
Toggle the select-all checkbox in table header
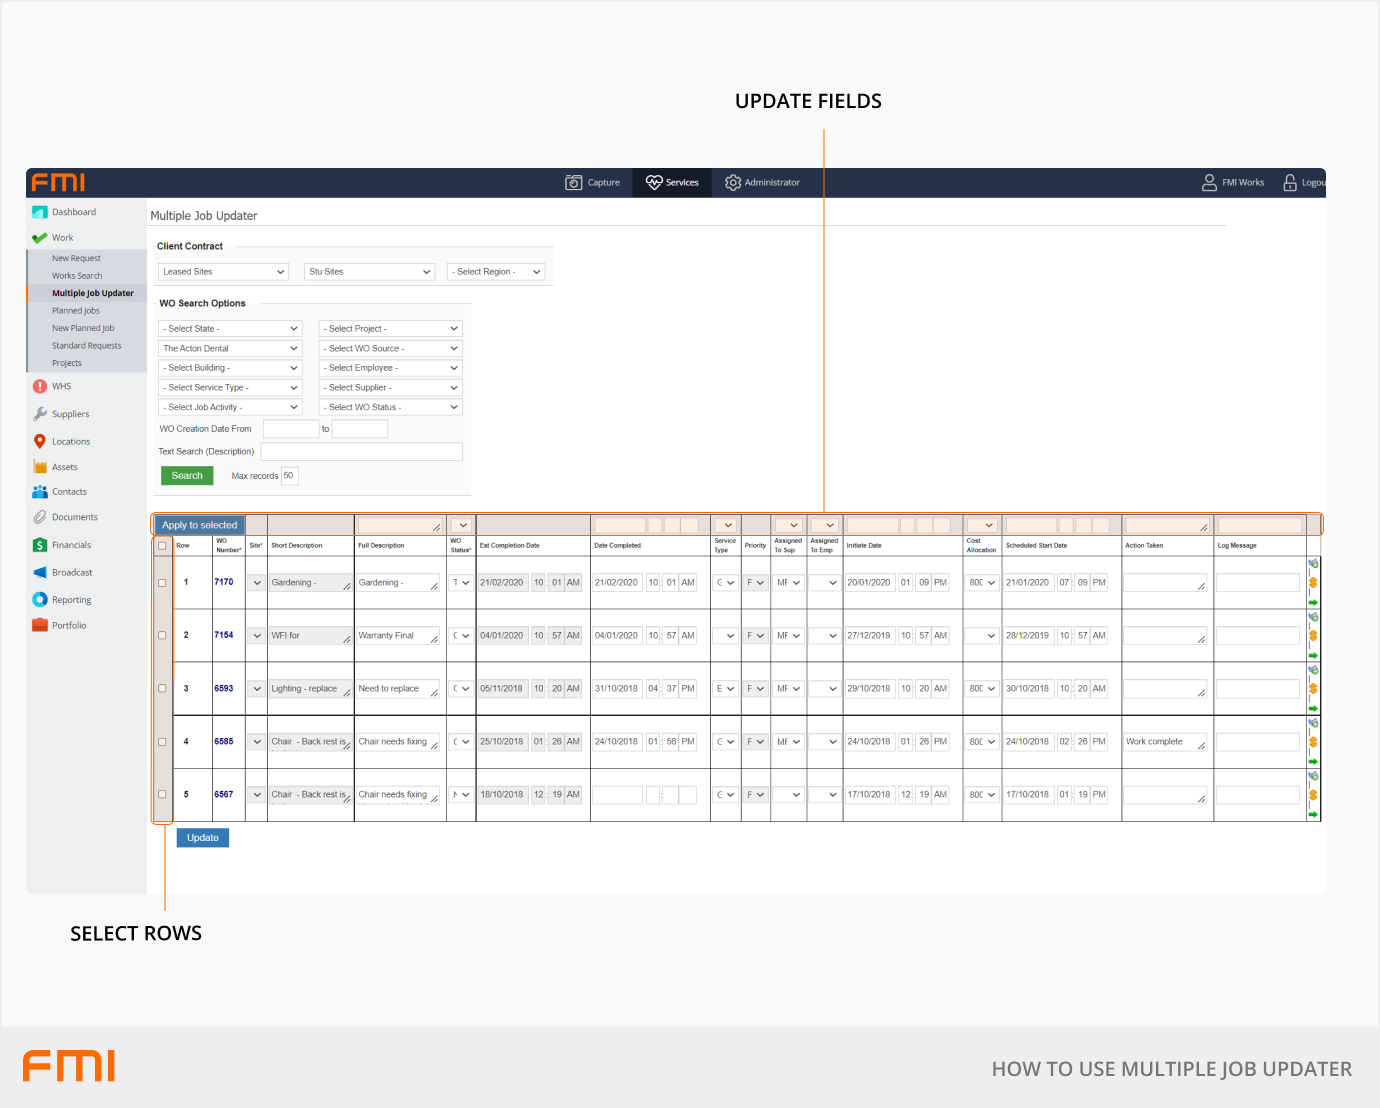click(x=162, y=546)
